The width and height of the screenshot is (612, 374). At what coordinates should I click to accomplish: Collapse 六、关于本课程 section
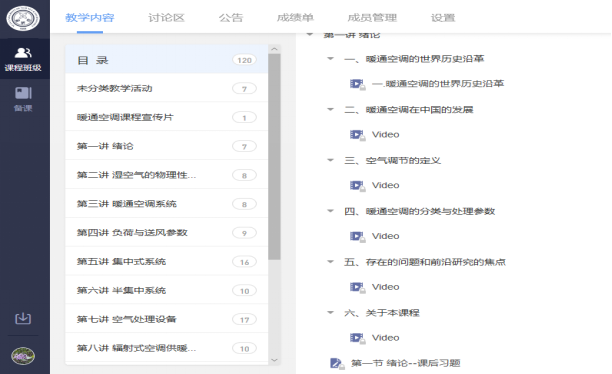tap(330, 312)
